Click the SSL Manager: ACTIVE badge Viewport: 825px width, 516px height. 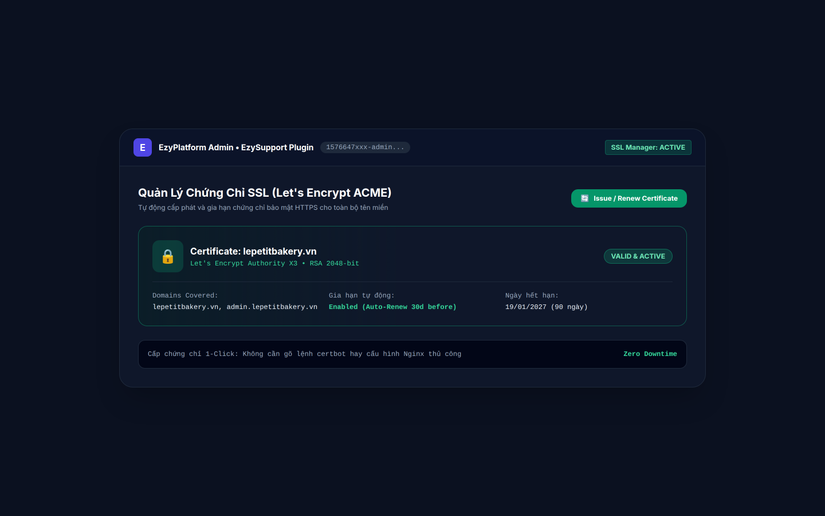(x=648, y=147)
